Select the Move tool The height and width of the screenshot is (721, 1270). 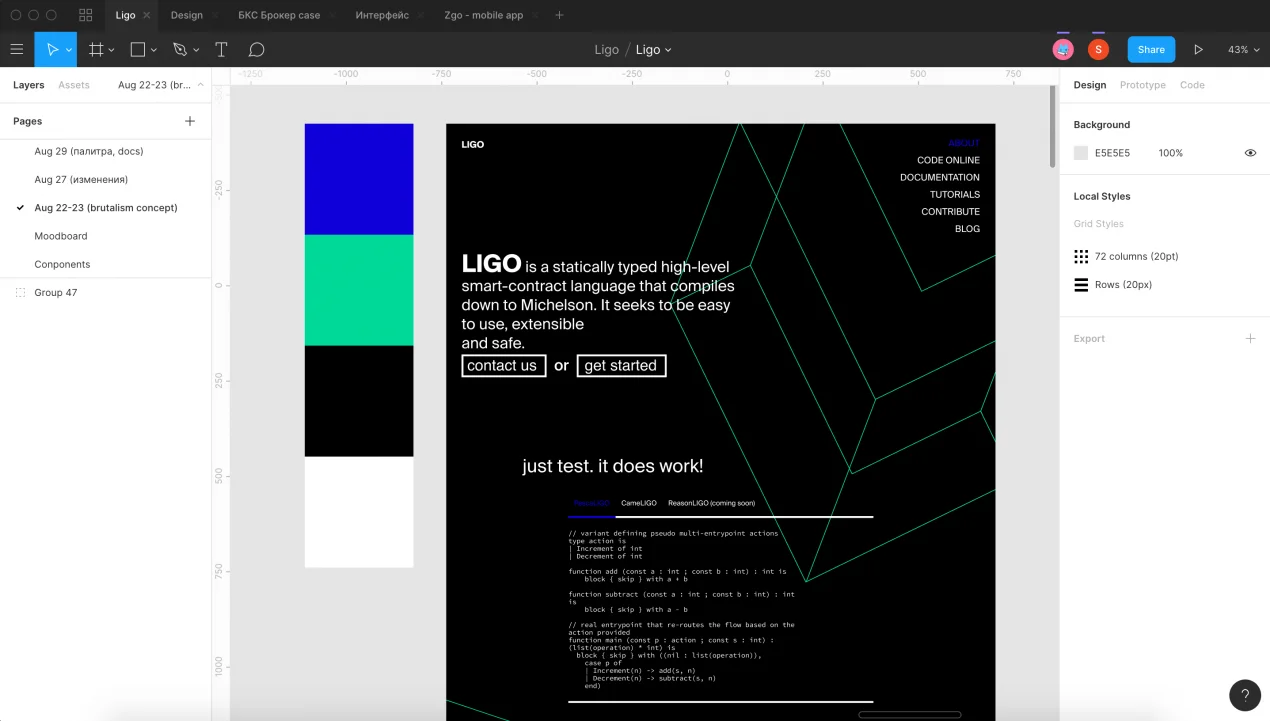tap(53, 49)
